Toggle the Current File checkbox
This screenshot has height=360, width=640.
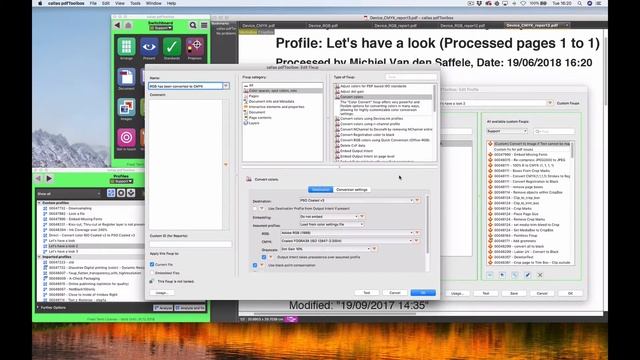(152, 264)
